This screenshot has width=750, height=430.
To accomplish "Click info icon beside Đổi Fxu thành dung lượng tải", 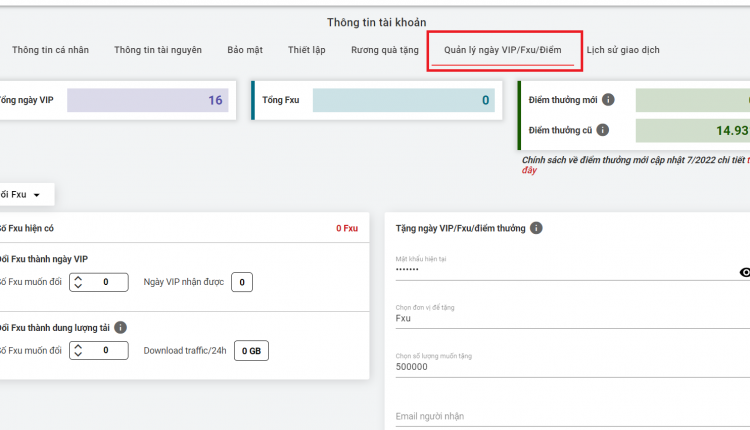I will (x=121, y=327).
